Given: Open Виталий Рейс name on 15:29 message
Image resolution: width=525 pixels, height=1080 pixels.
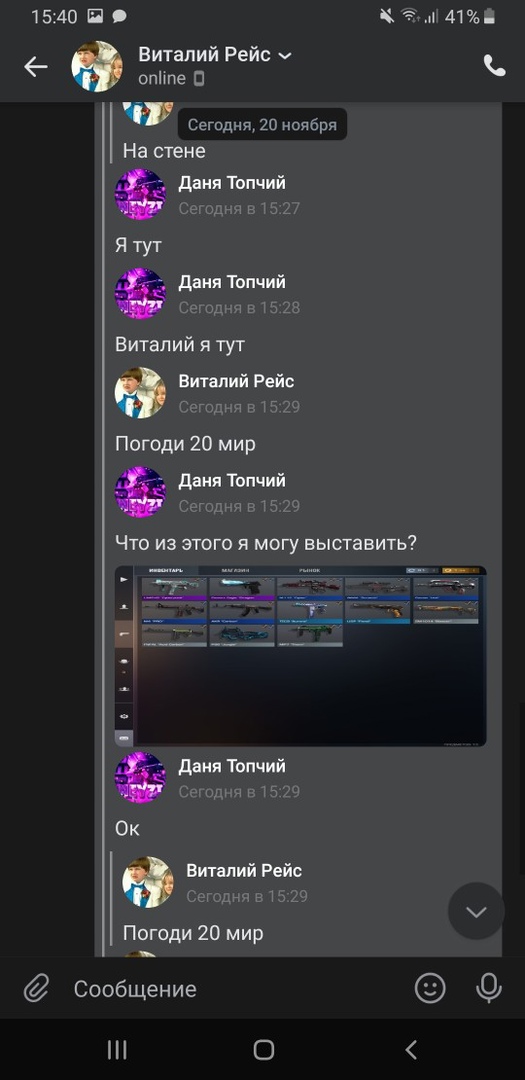Looking at the screenshot, I should (x=236, y=381).
